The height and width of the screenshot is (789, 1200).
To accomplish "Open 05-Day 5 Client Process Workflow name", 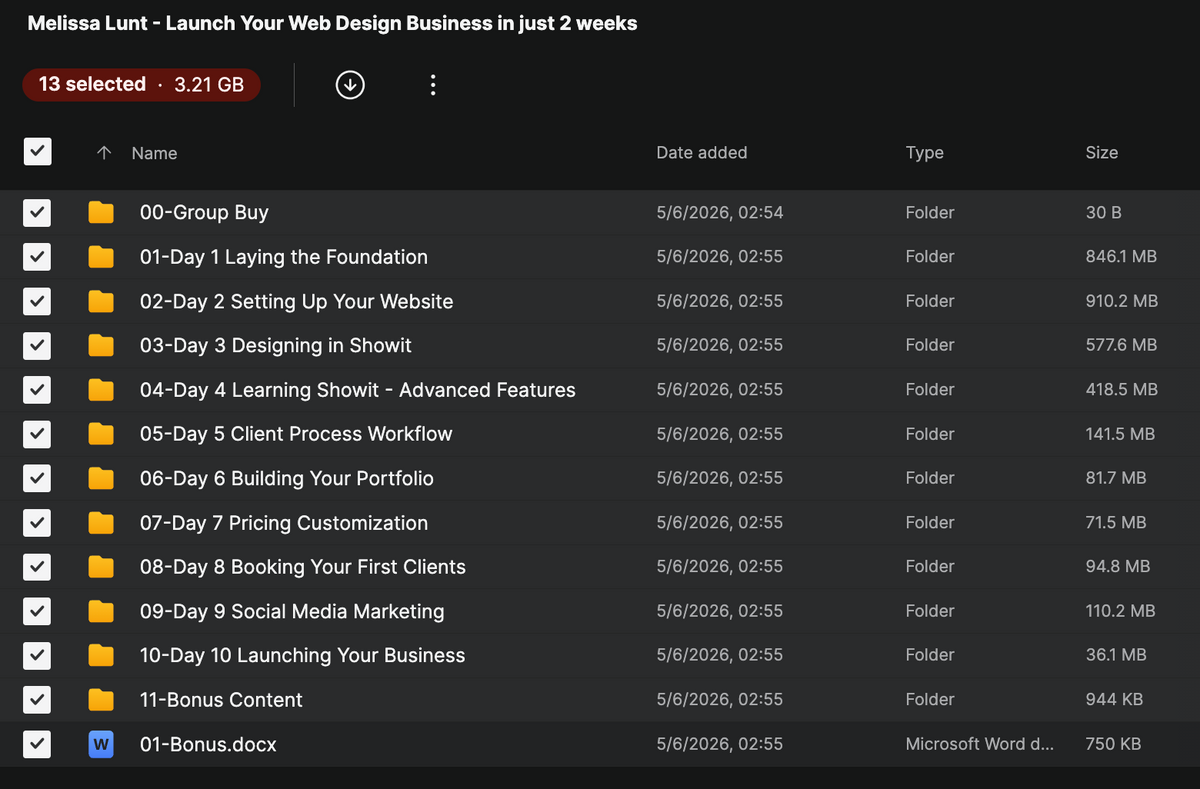I will (x=296, y=434).
